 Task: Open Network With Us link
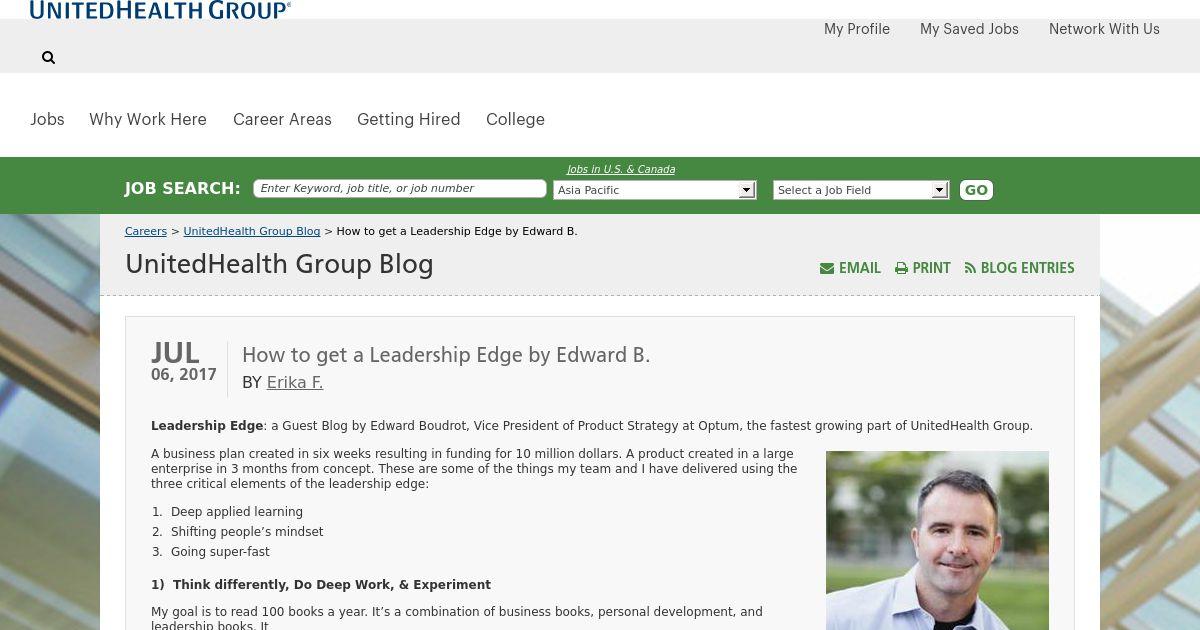[x=1104, y=29]
